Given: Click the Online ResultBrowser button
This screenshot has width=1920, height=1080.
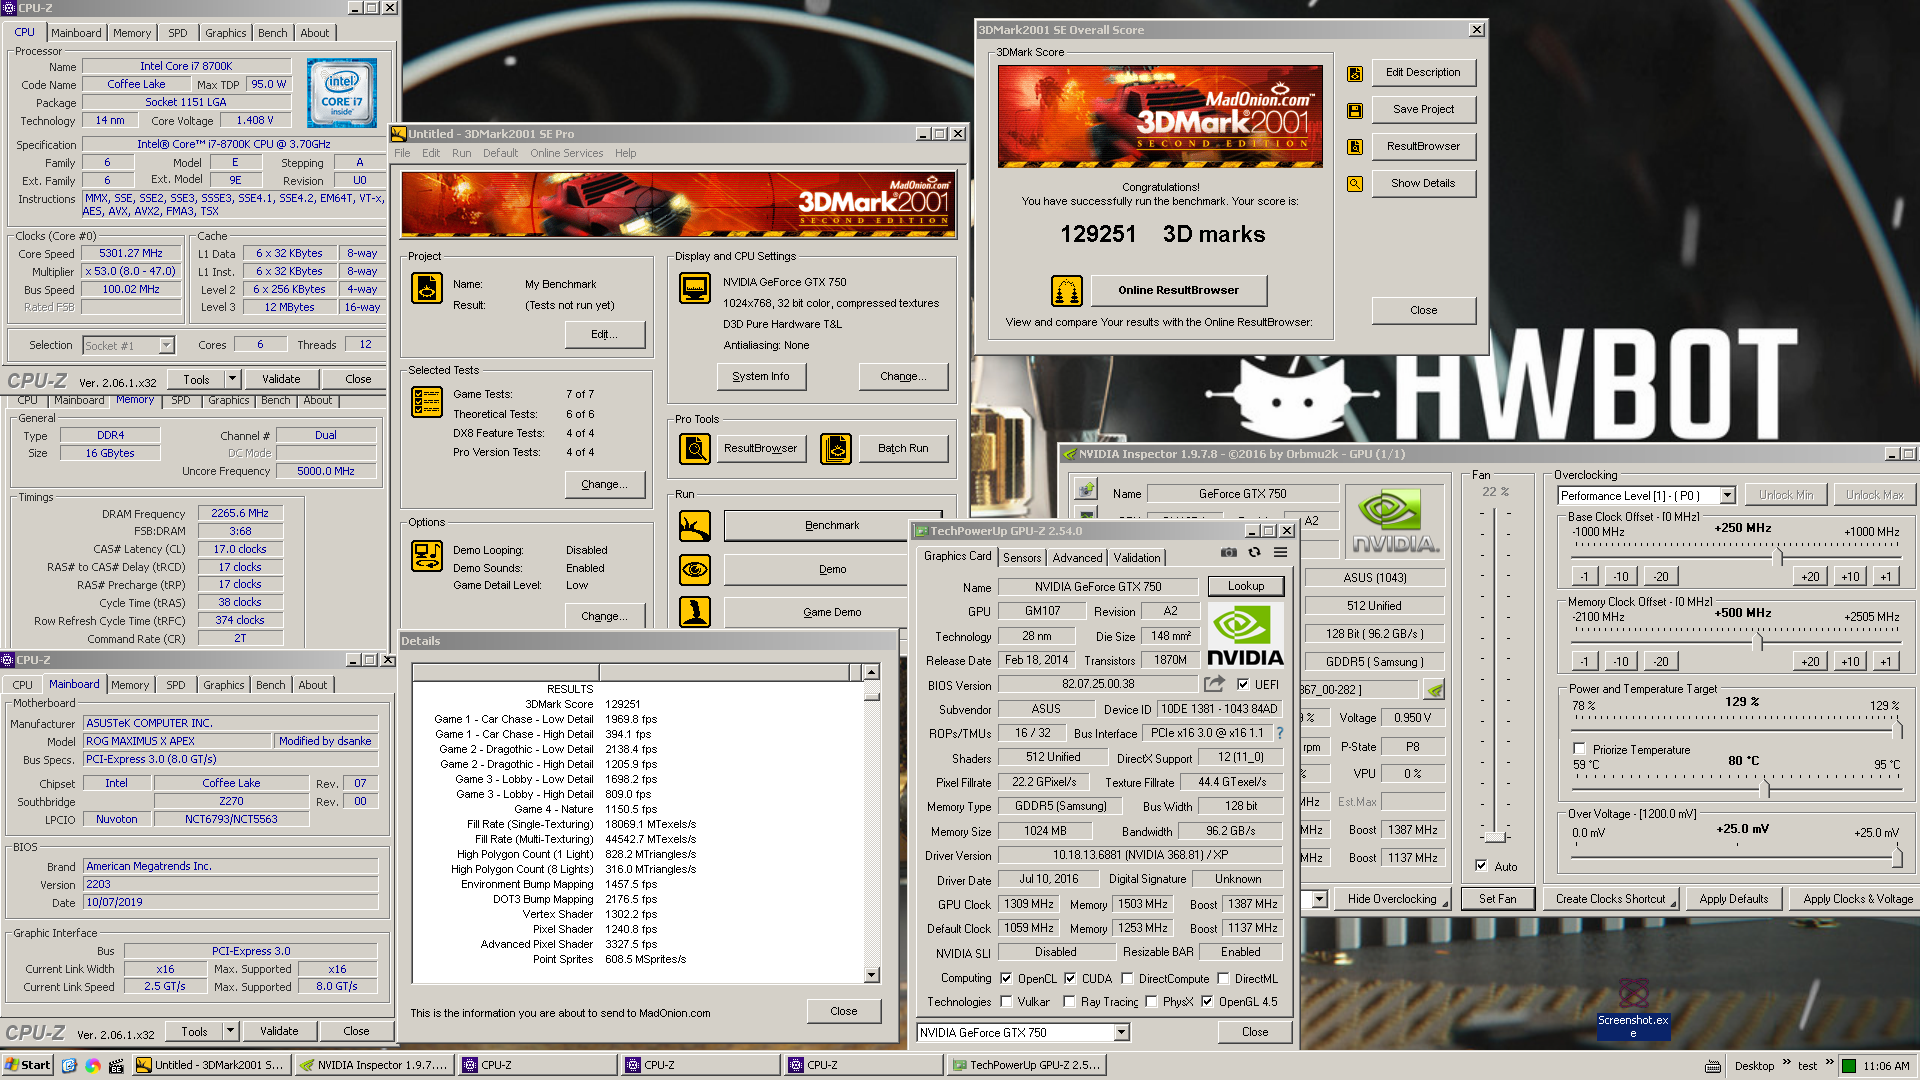Looking at the screenshot, I should click(x=1178, y=291).
